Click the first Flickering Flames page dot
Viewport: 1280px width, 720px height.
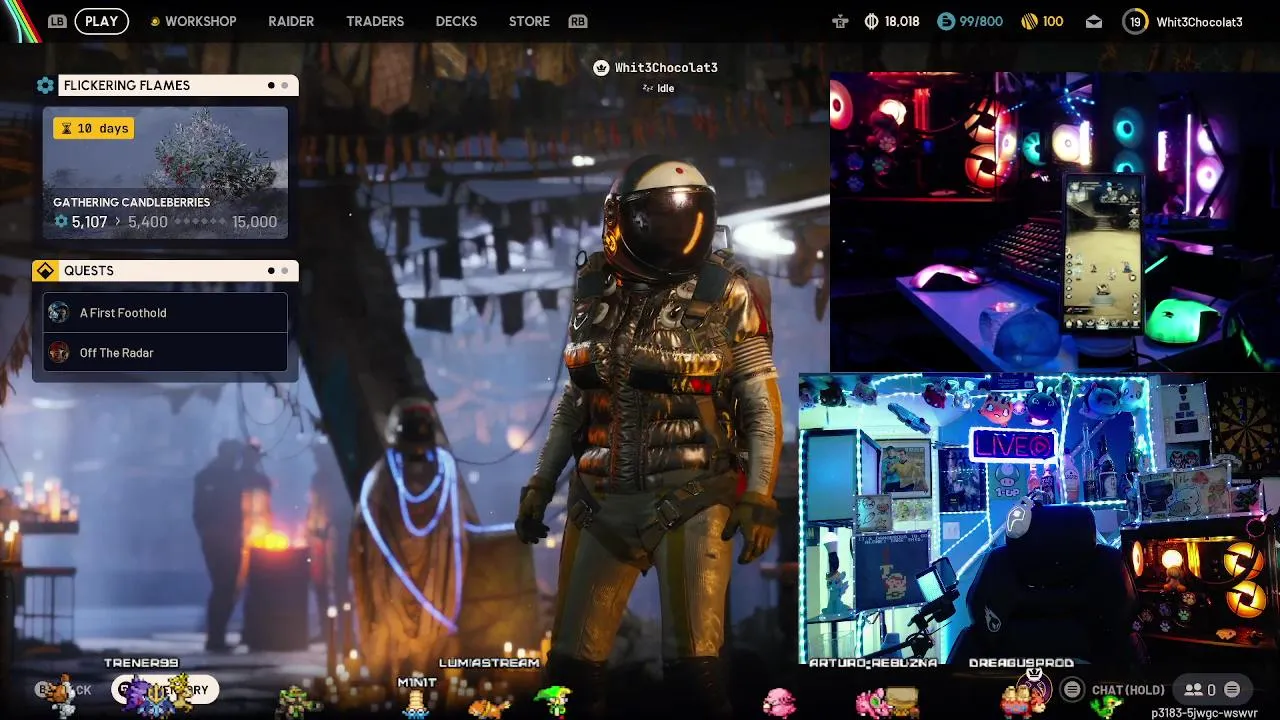click(x=271, y=85)
